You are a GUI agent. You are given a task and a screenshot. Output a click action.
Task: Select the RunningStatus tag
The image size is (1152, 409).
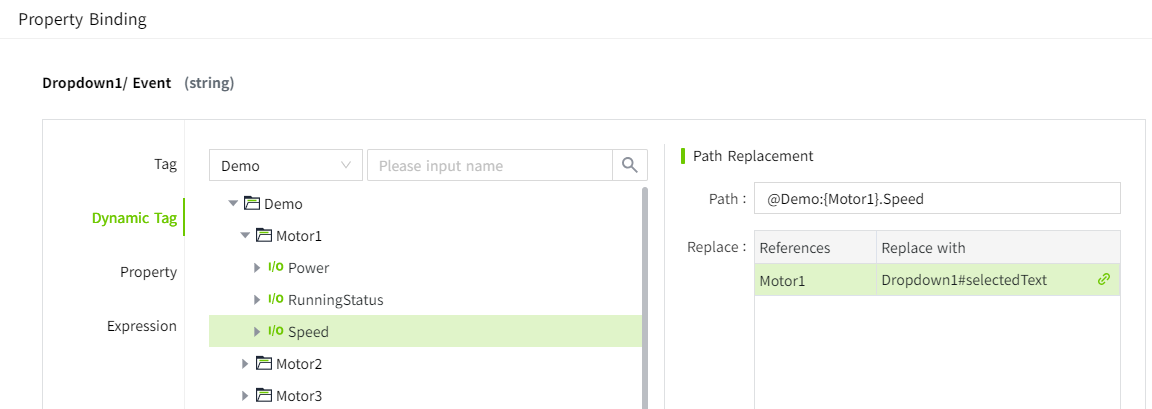335,300
